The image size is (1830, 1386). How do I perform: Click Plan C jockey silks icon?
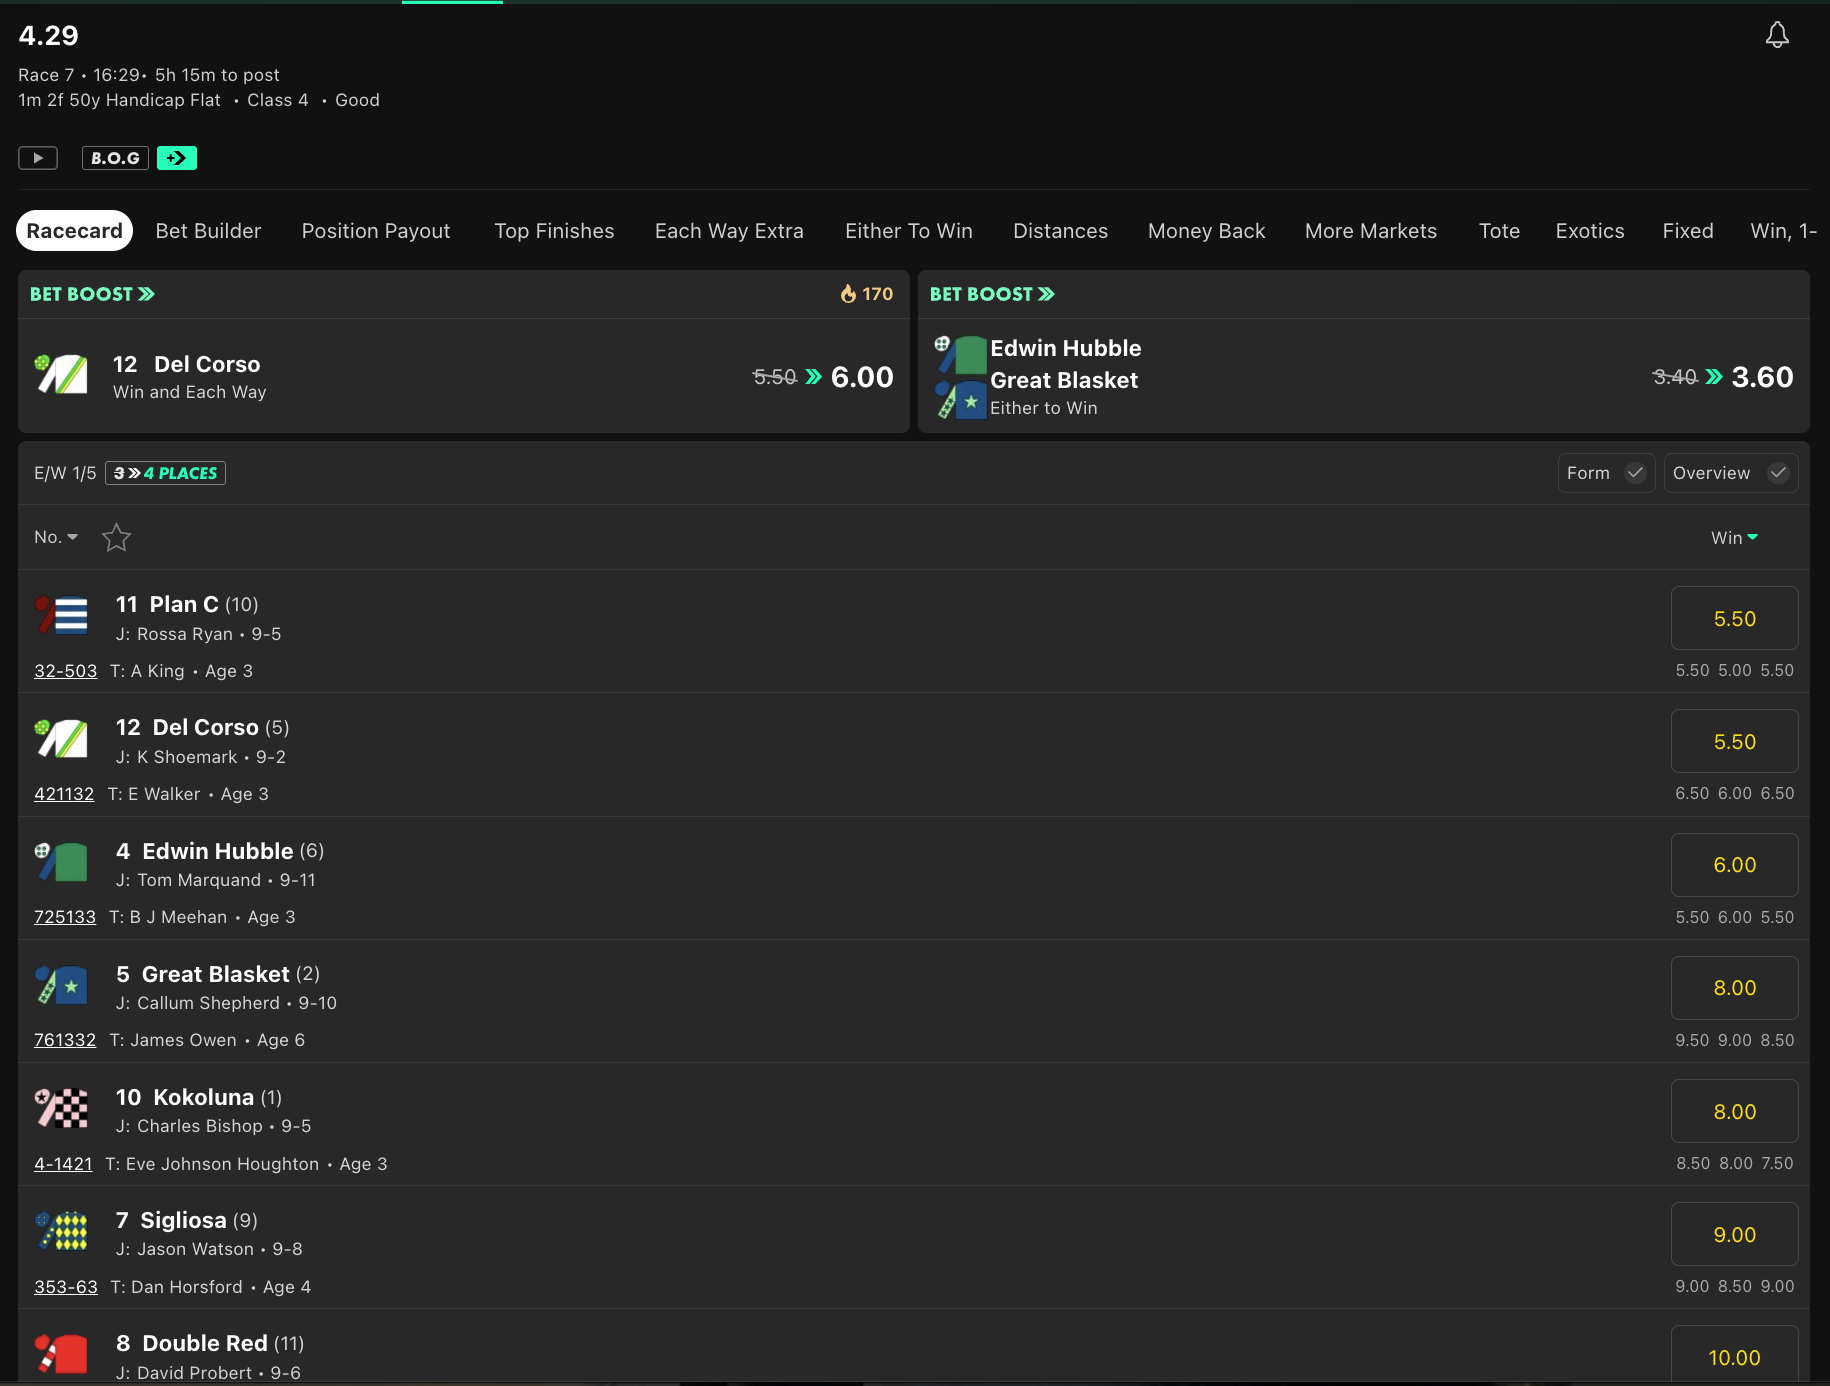pyautogui.click(x=62, y=614)
